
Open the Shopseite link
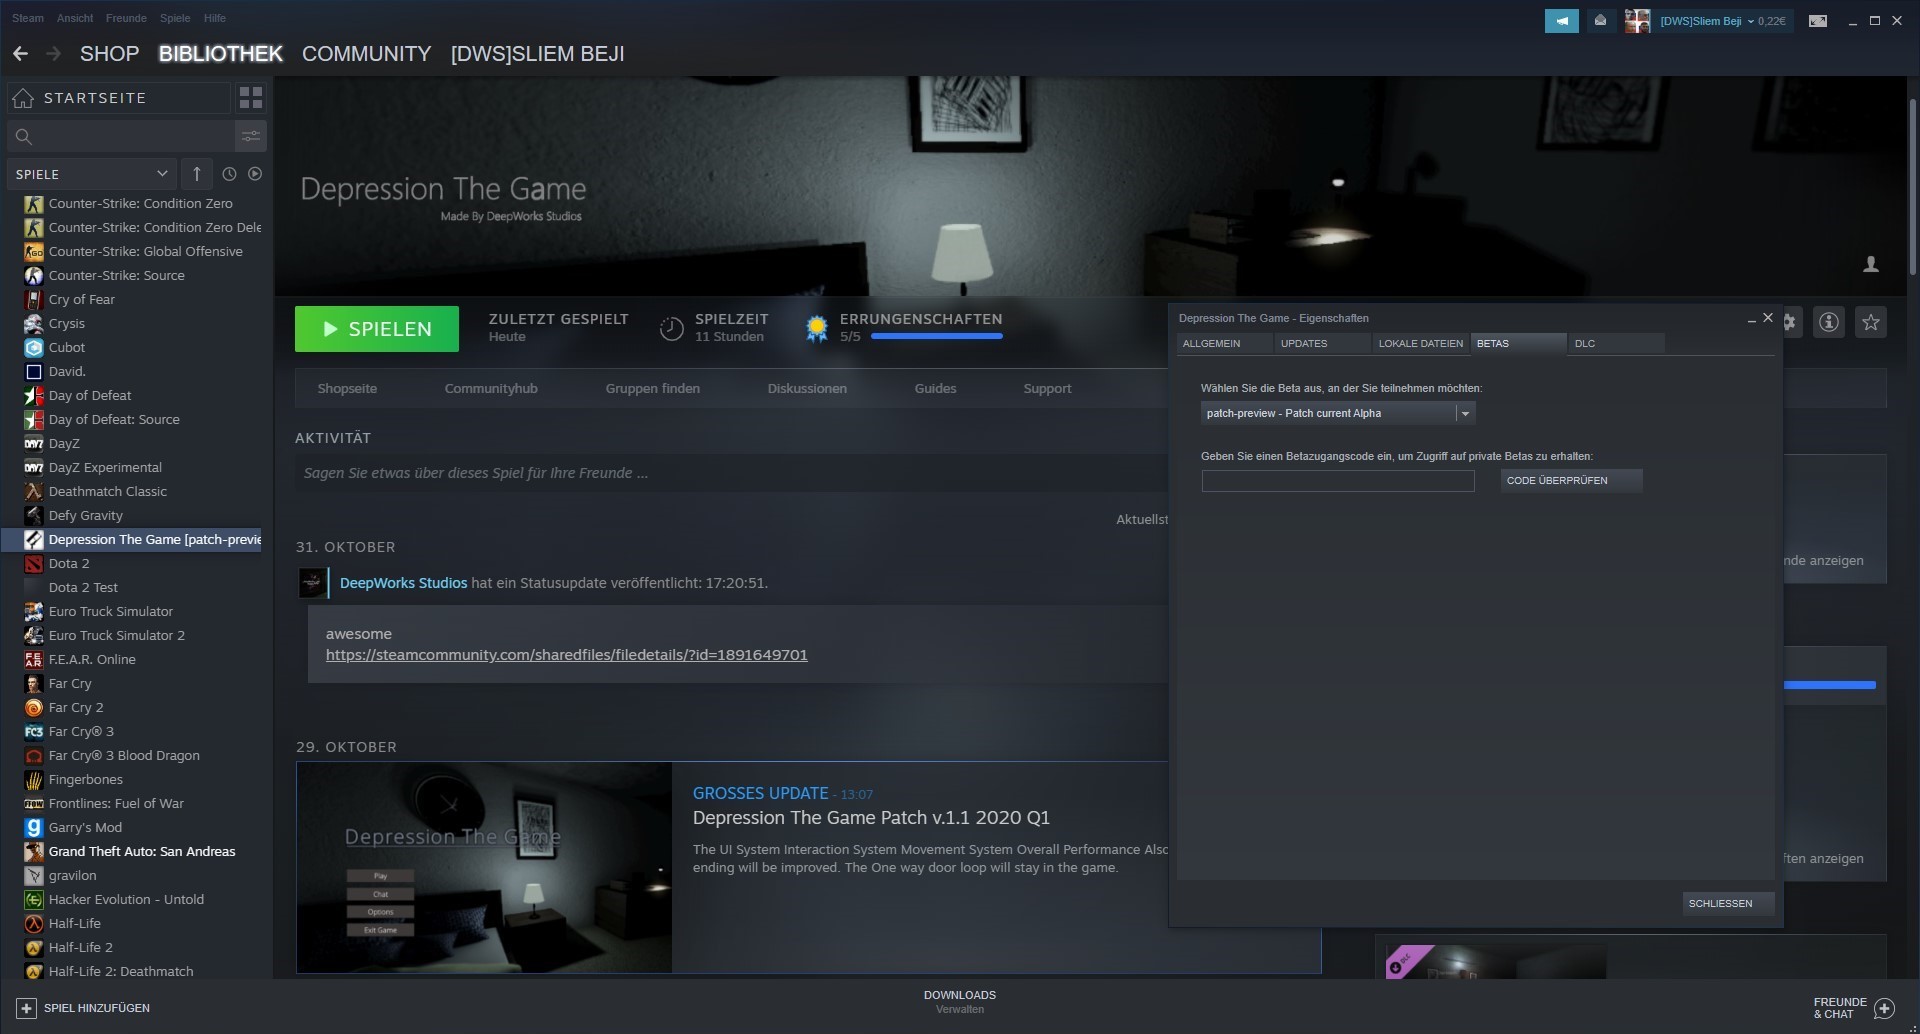point(347,388)
